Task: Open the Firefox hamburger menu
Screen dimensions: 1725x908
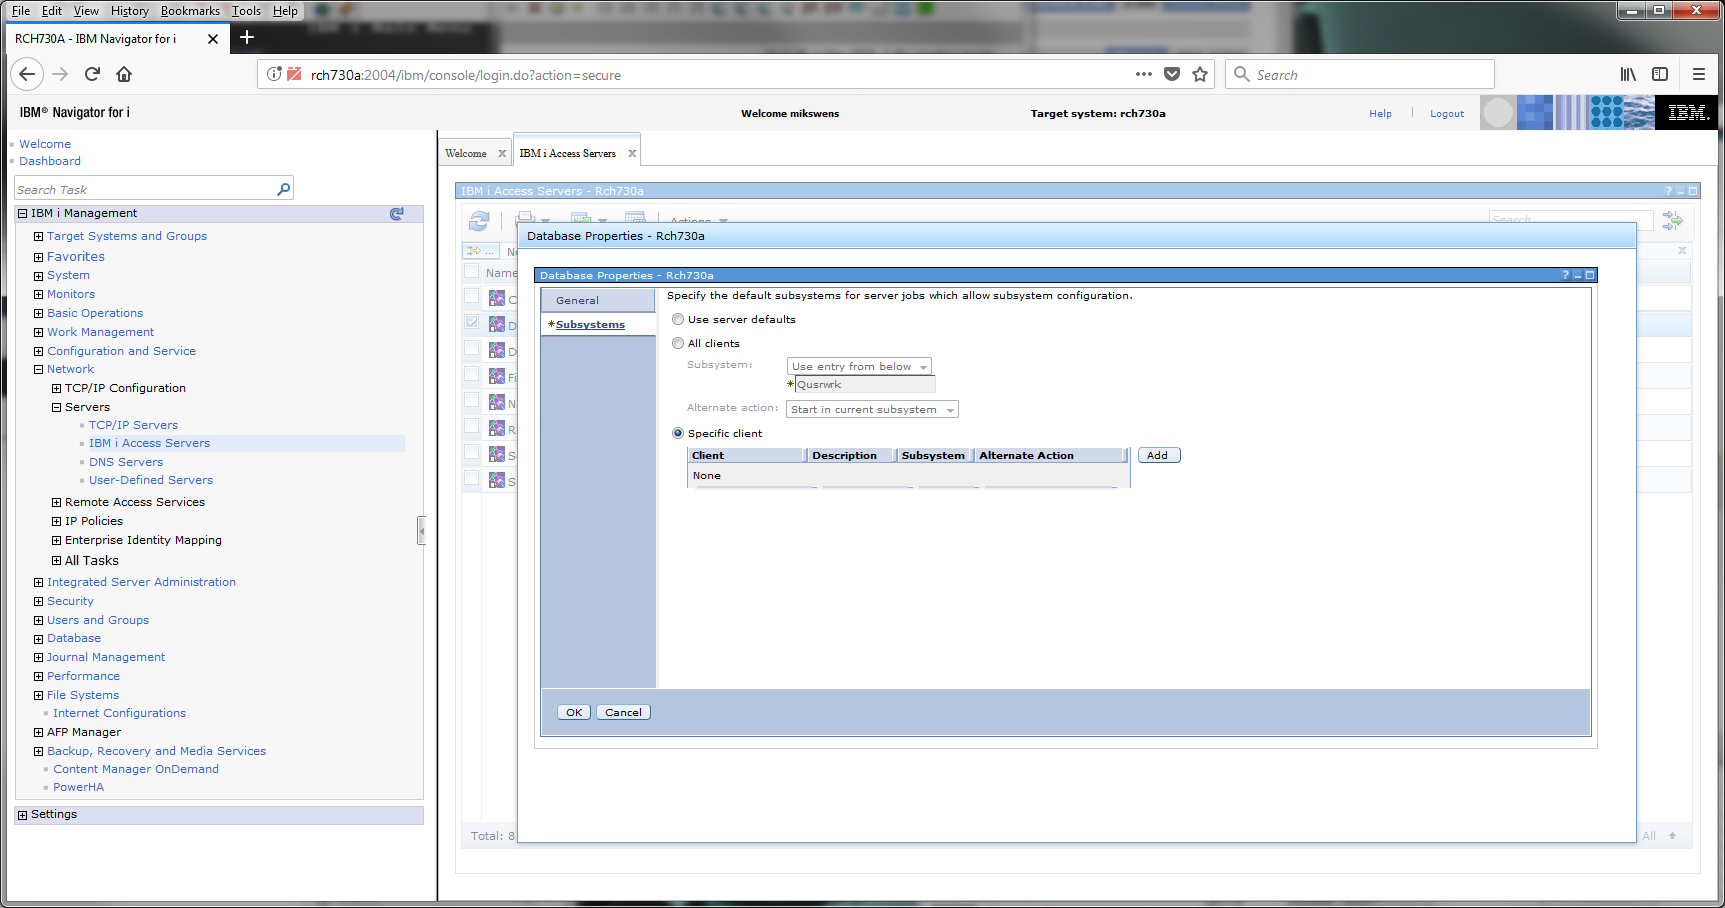Action: click(x=1698, y=74)
